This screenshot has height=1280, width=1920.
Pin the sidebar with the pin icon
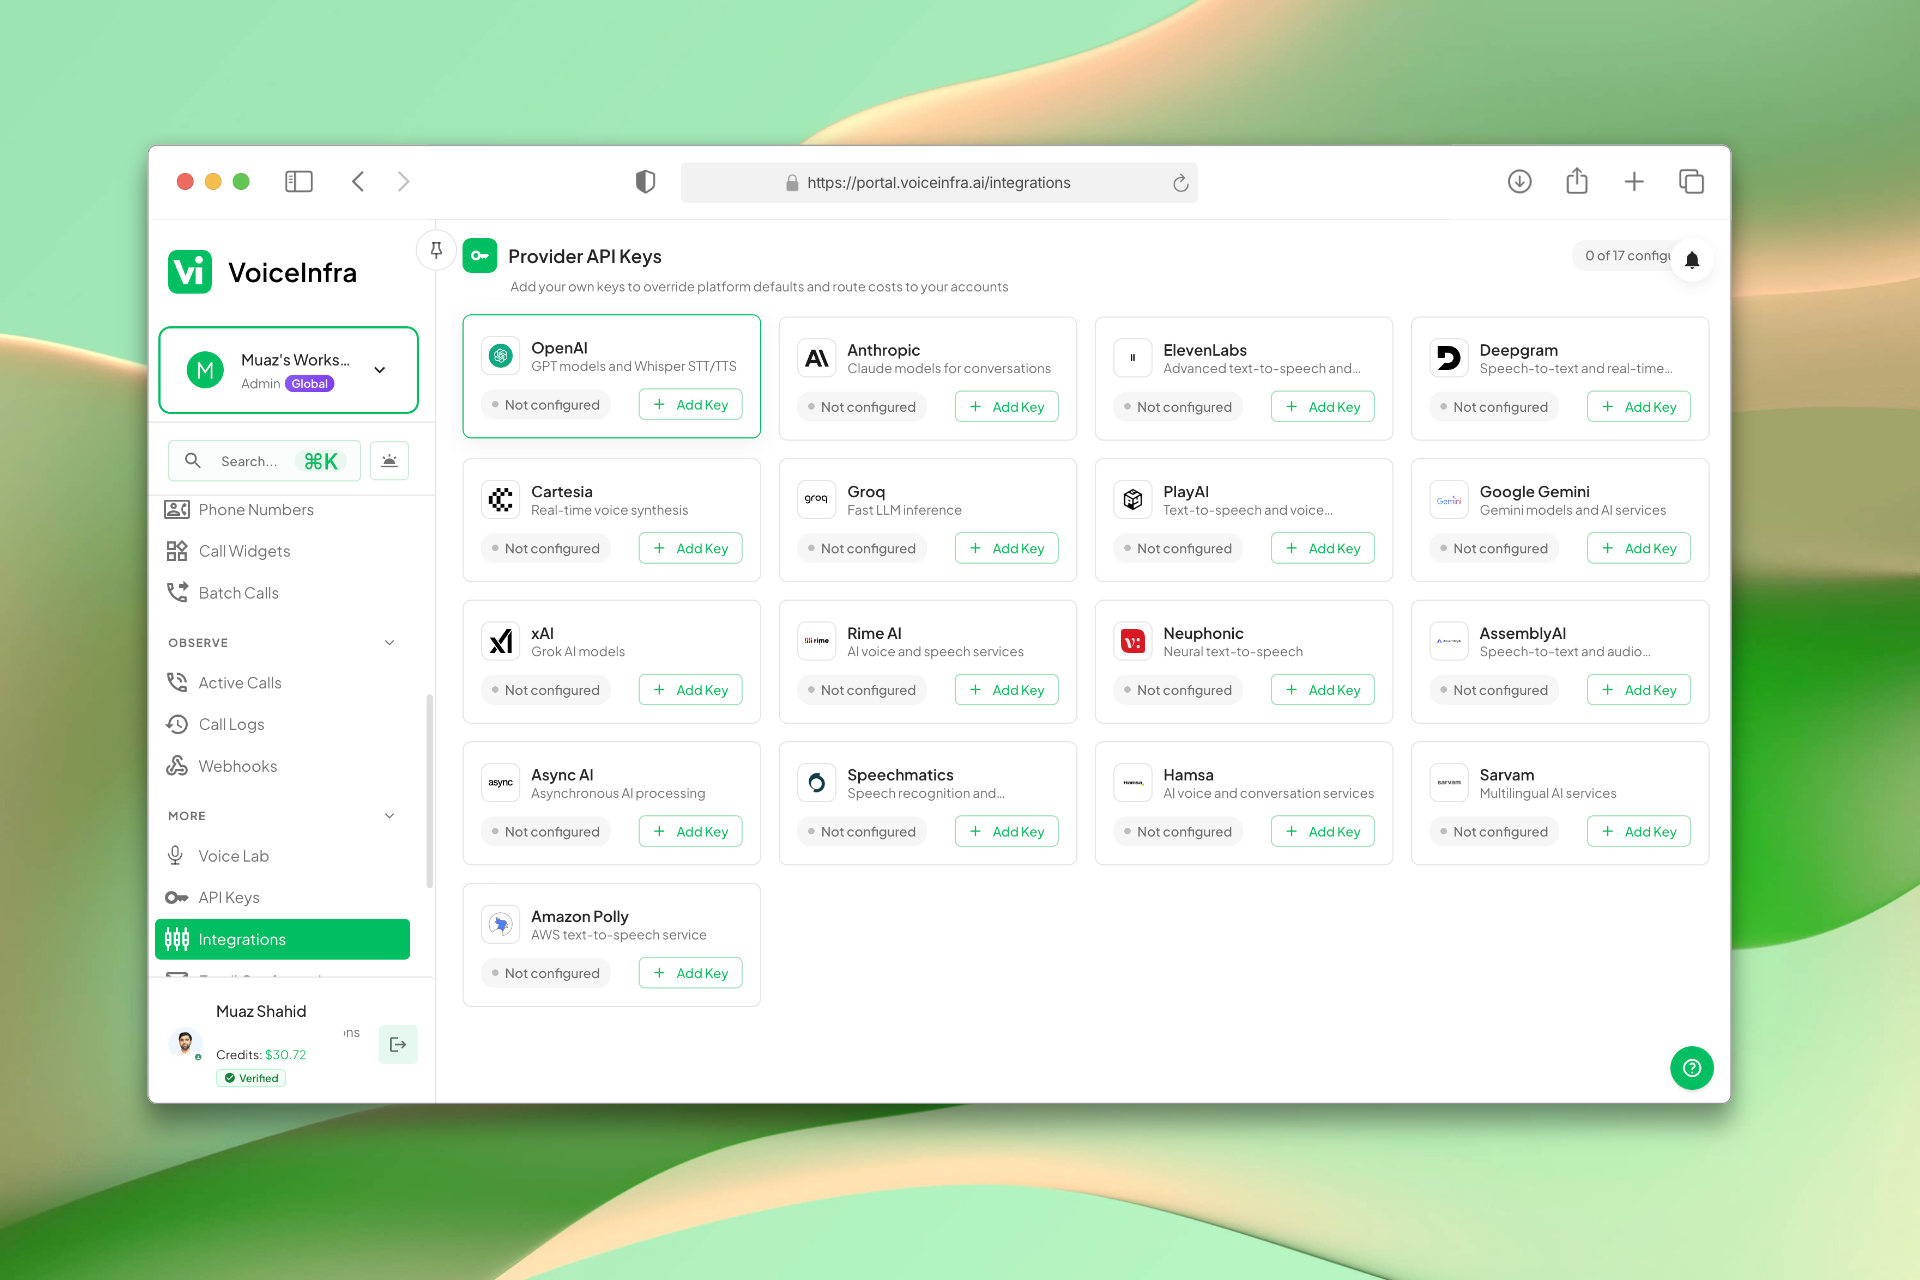[436, 250]
